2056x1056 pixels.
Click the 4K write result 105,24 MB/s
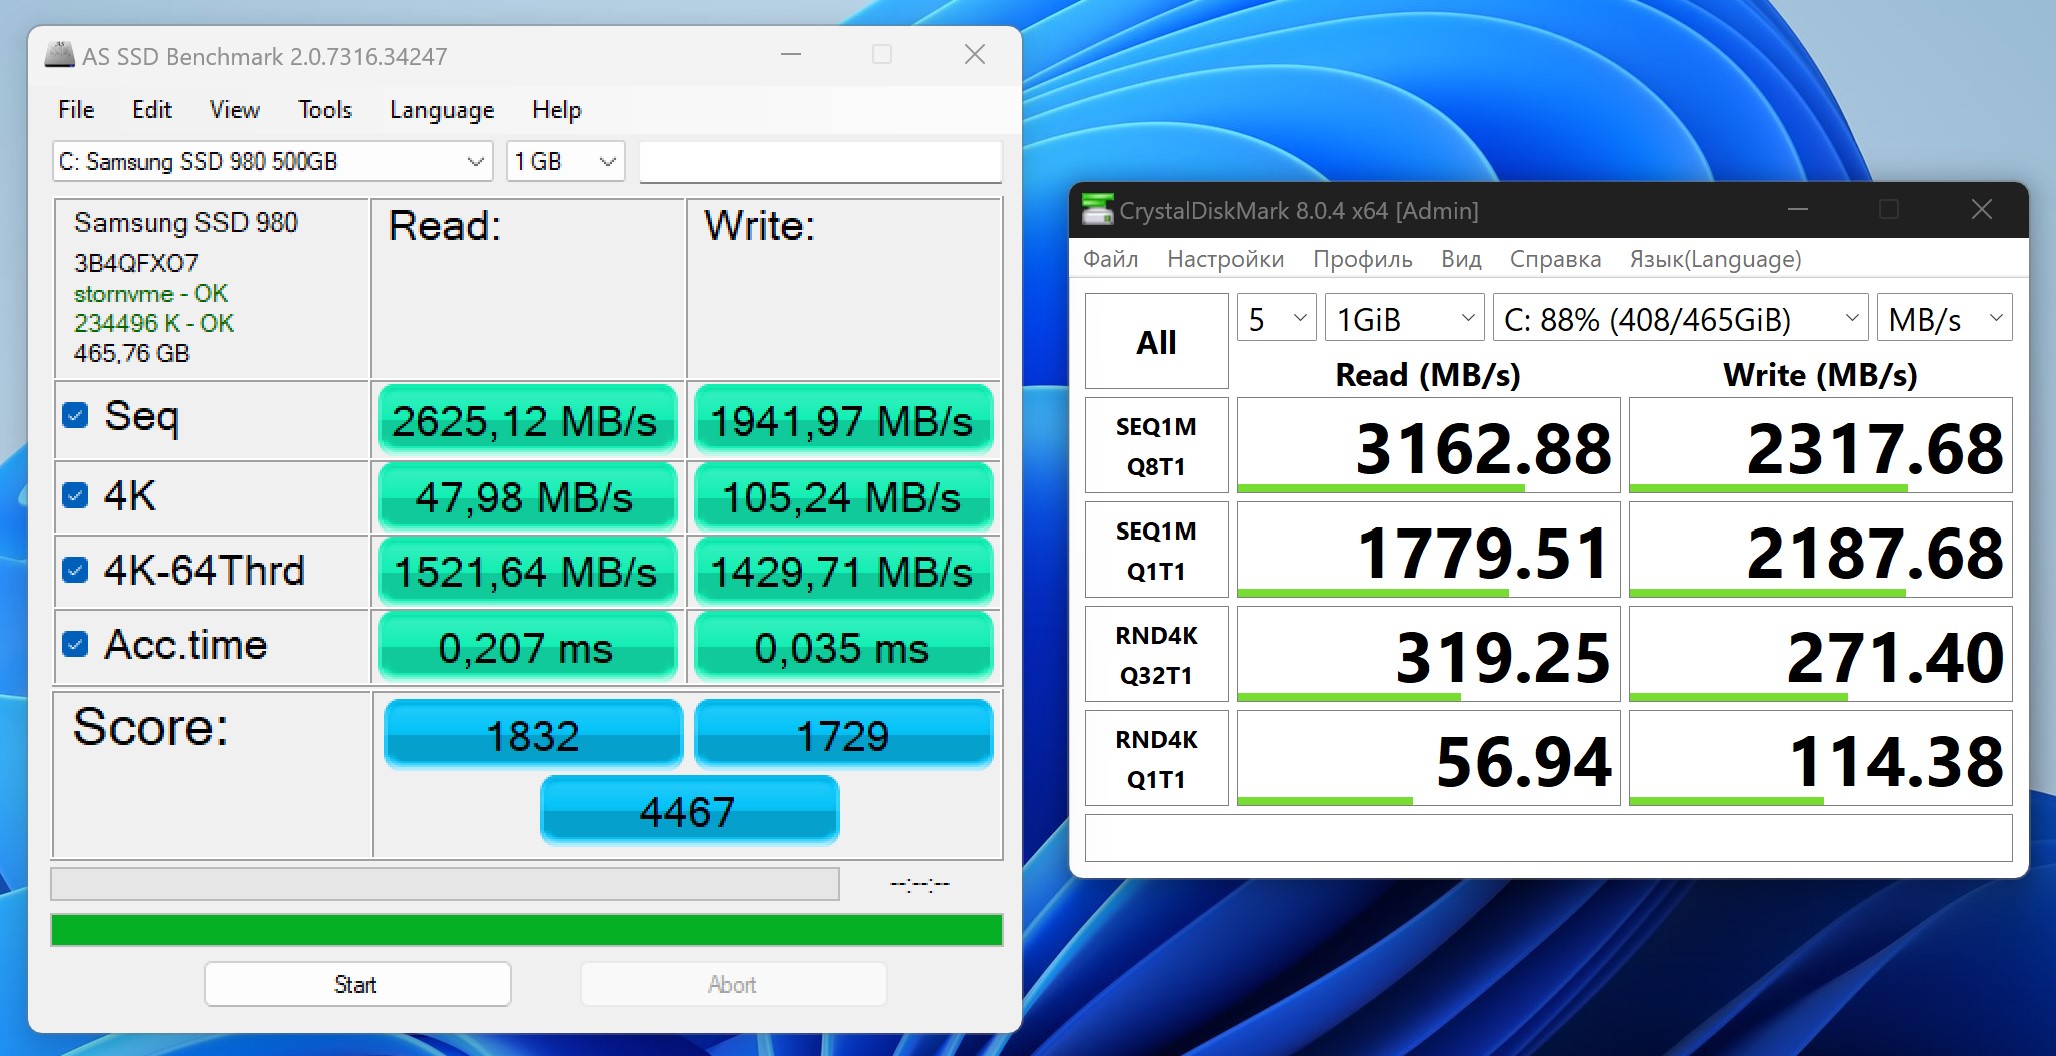tap(843, 497)
